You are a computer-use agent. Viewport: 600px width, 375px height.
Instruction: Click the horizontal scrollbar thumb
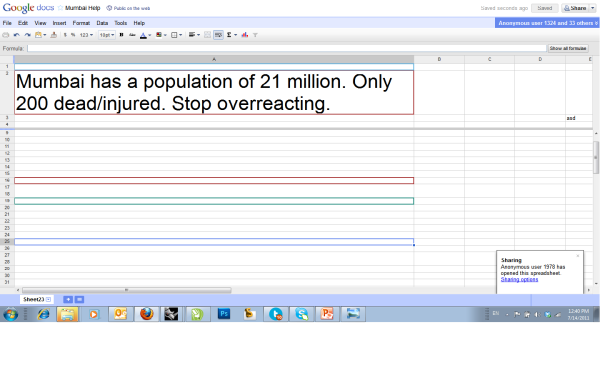point(127,290)
